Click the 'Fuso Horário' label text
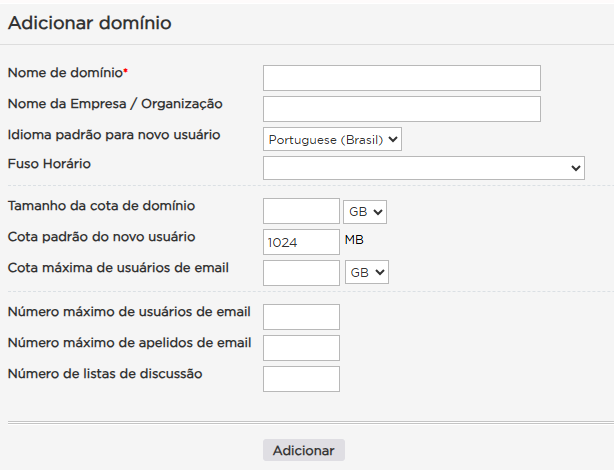 [49, 163]
